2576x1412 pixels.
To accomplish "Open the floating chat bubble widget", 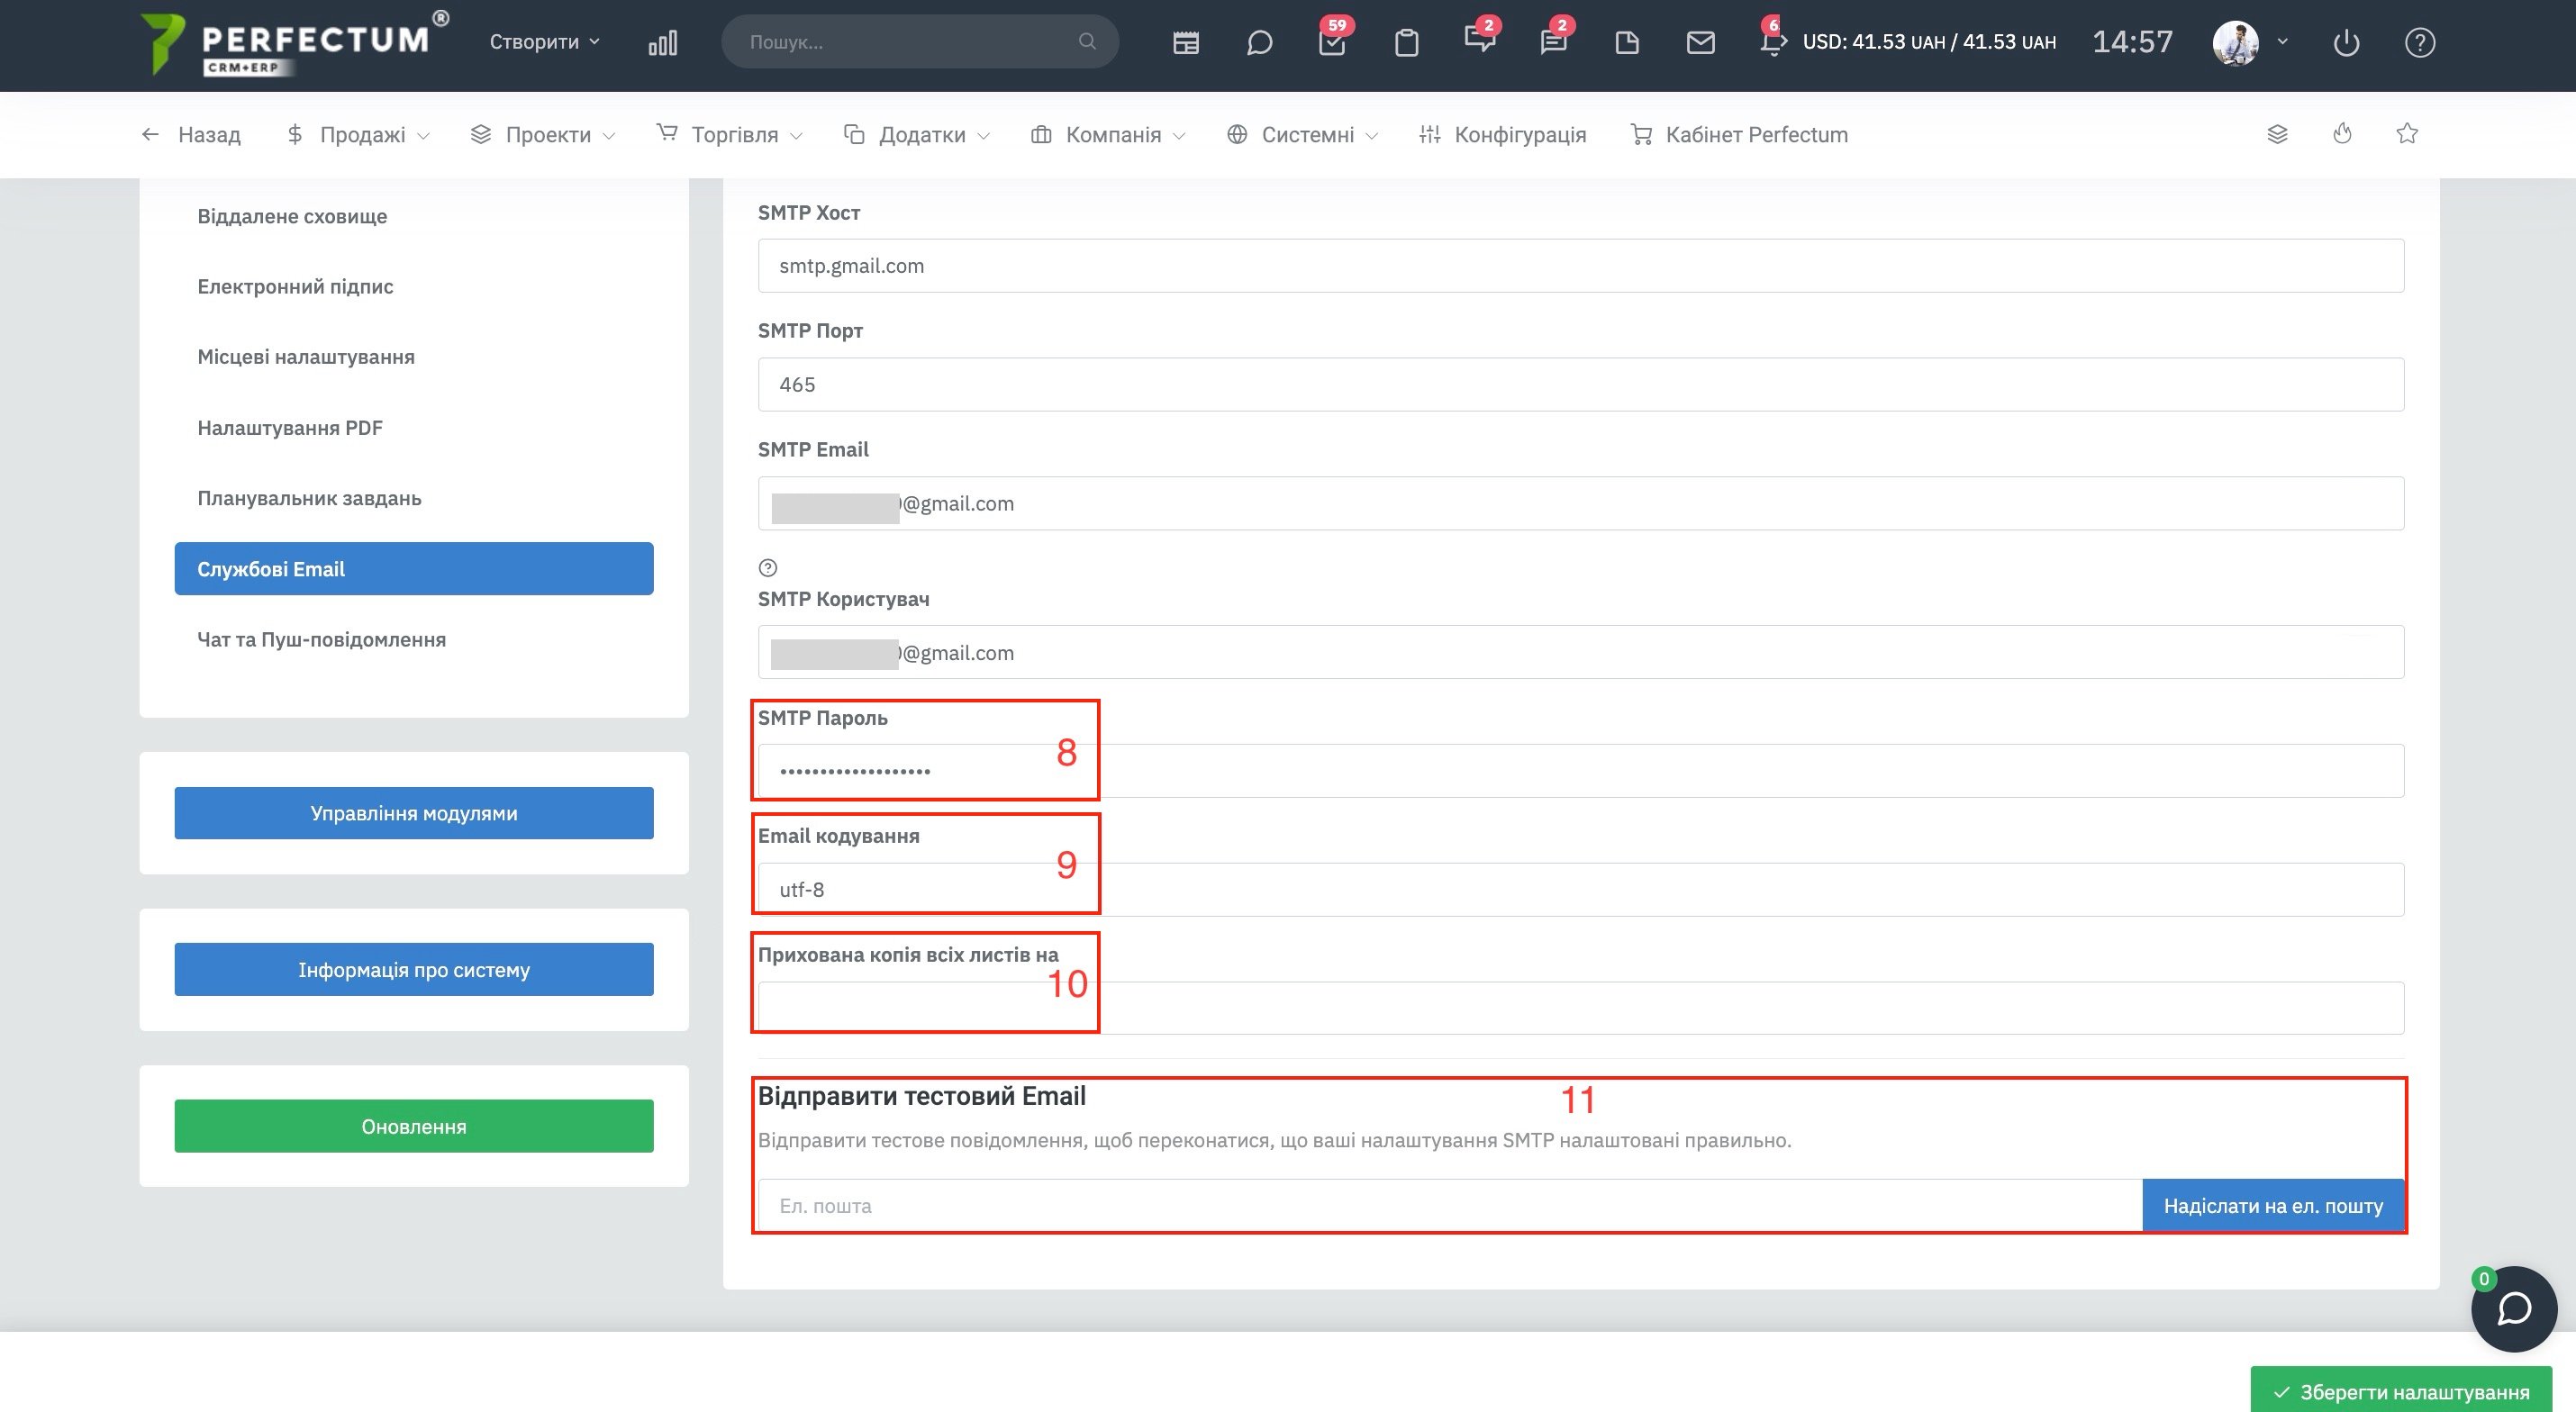I will pos(2513,1309).
